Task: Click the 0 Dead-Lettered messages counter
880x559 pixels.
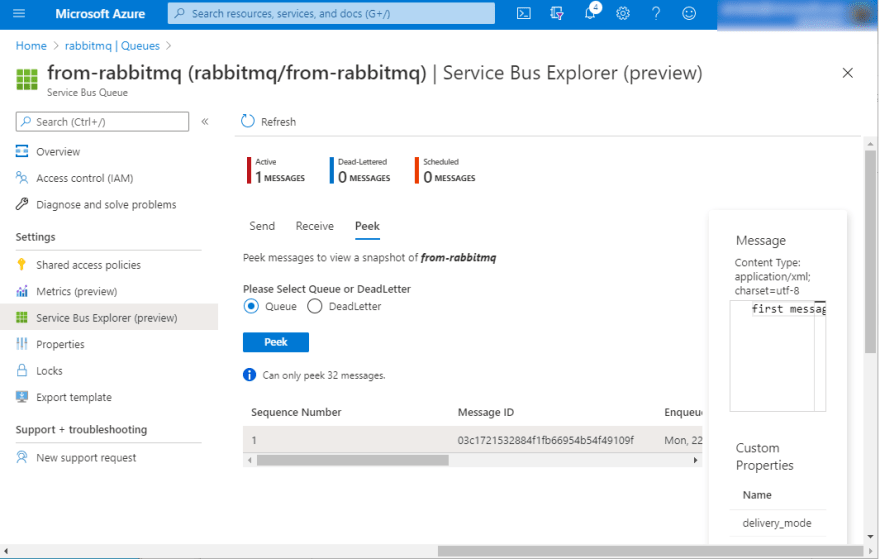Action: 360,171
